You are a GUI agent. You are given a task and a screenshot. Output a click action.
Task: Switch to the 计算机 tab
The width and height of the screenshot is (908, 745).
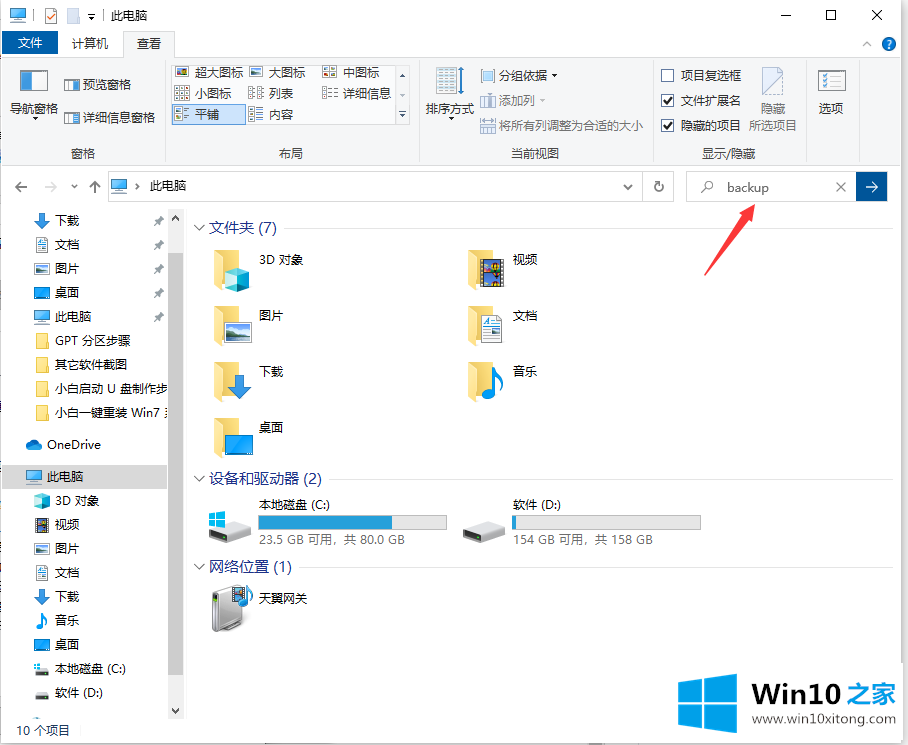(90, 43)
